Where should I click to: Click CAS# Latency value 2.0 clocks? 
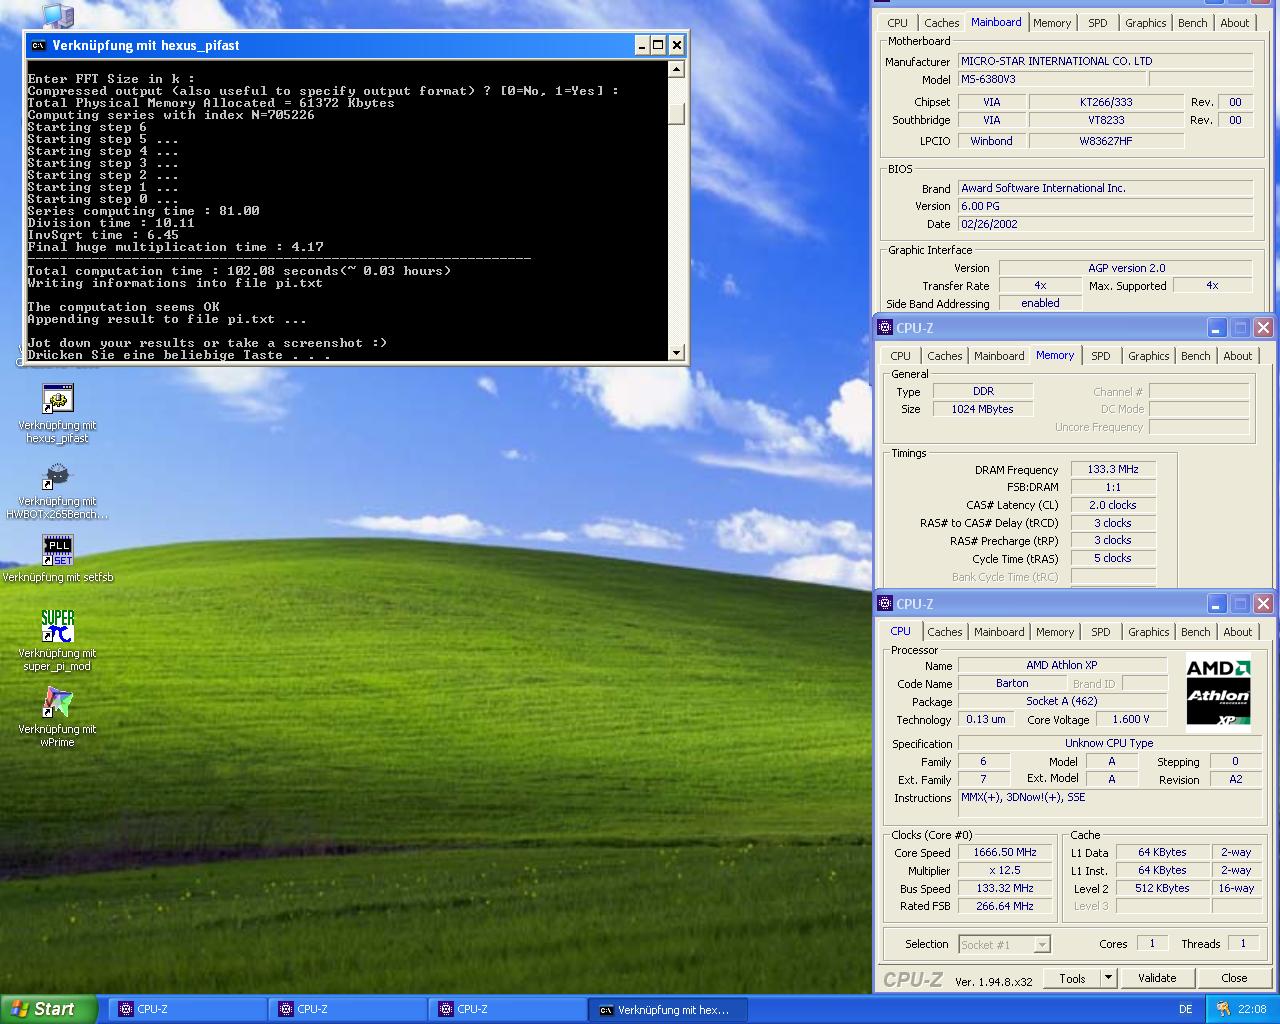[x=1113, y=505]
